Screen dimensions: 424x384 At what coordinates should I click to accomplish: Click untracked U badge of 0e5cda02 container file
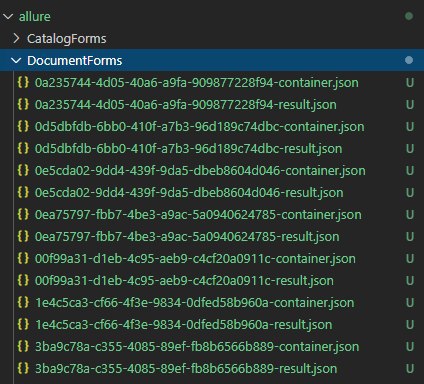pyautogui.click(x=410, y=171)
